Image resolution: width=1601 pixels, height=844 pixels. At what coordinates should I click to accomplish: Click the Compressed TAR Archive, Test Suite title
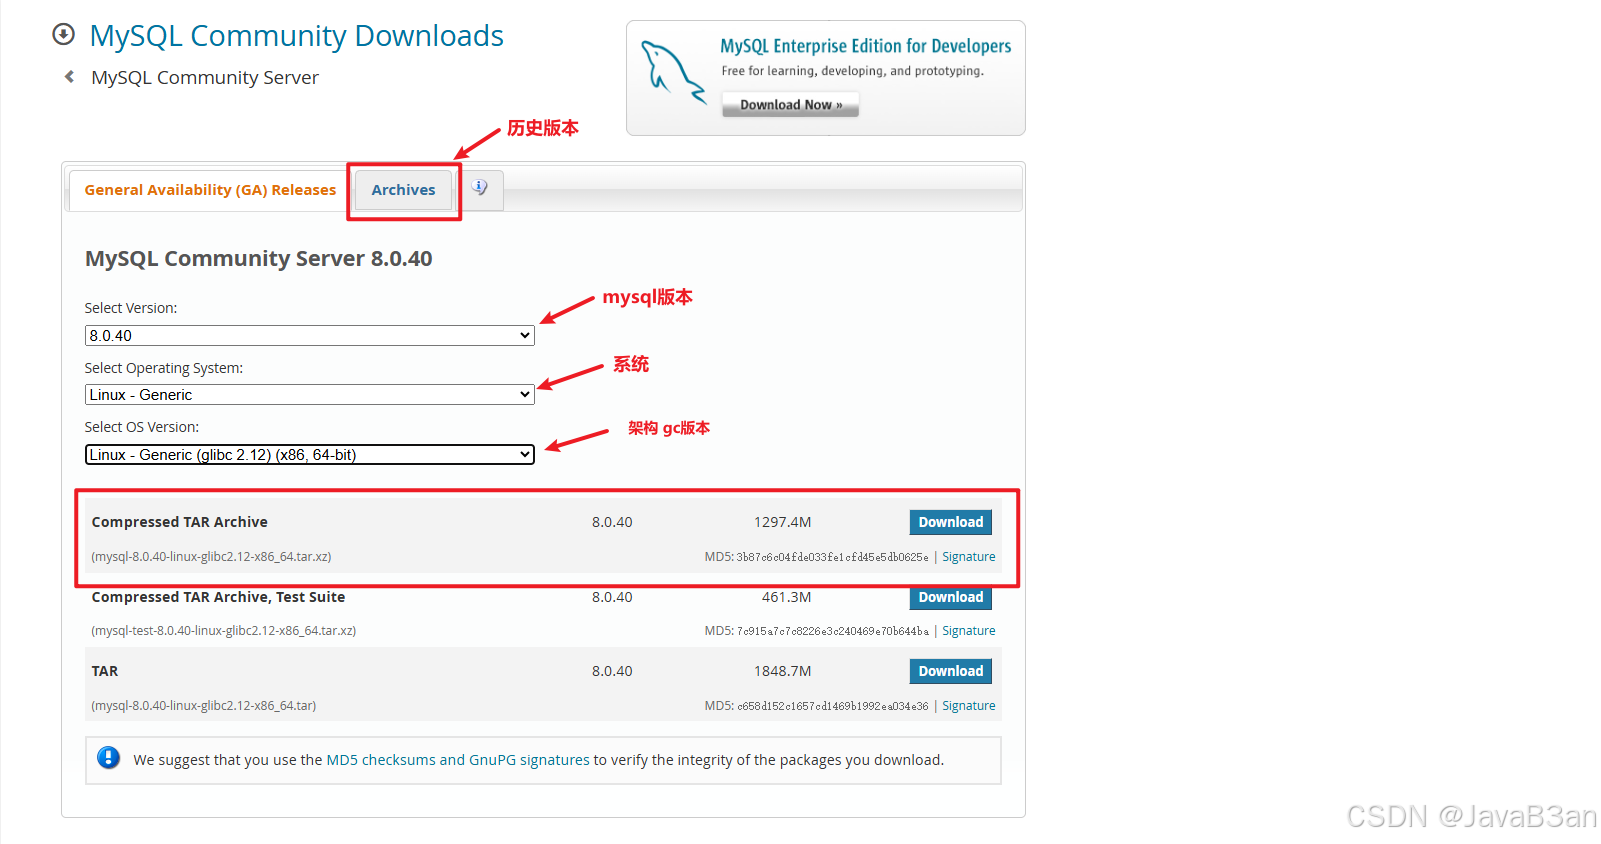click(218, 597)
